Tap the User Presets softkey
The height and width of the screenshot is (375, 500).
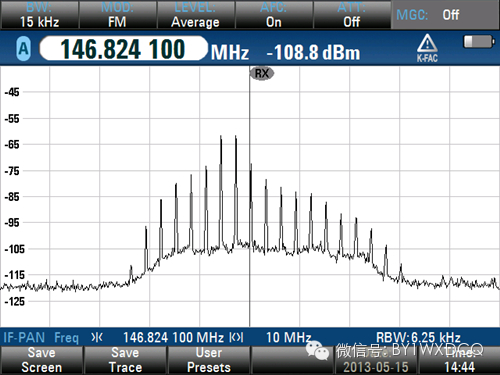tap(209, 360)
